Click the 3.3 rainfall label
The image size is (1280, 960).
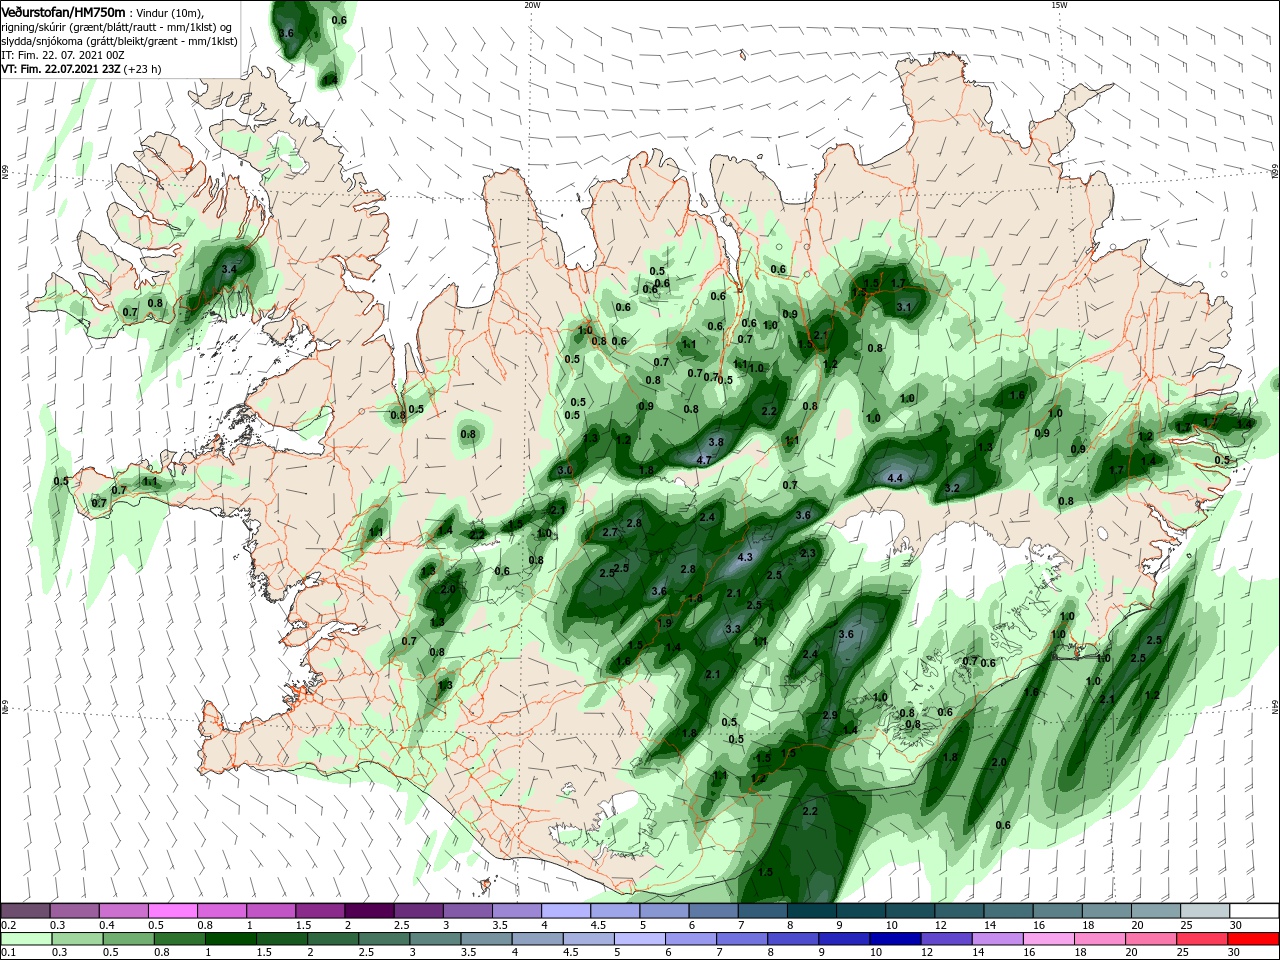(x=733, y=629)
